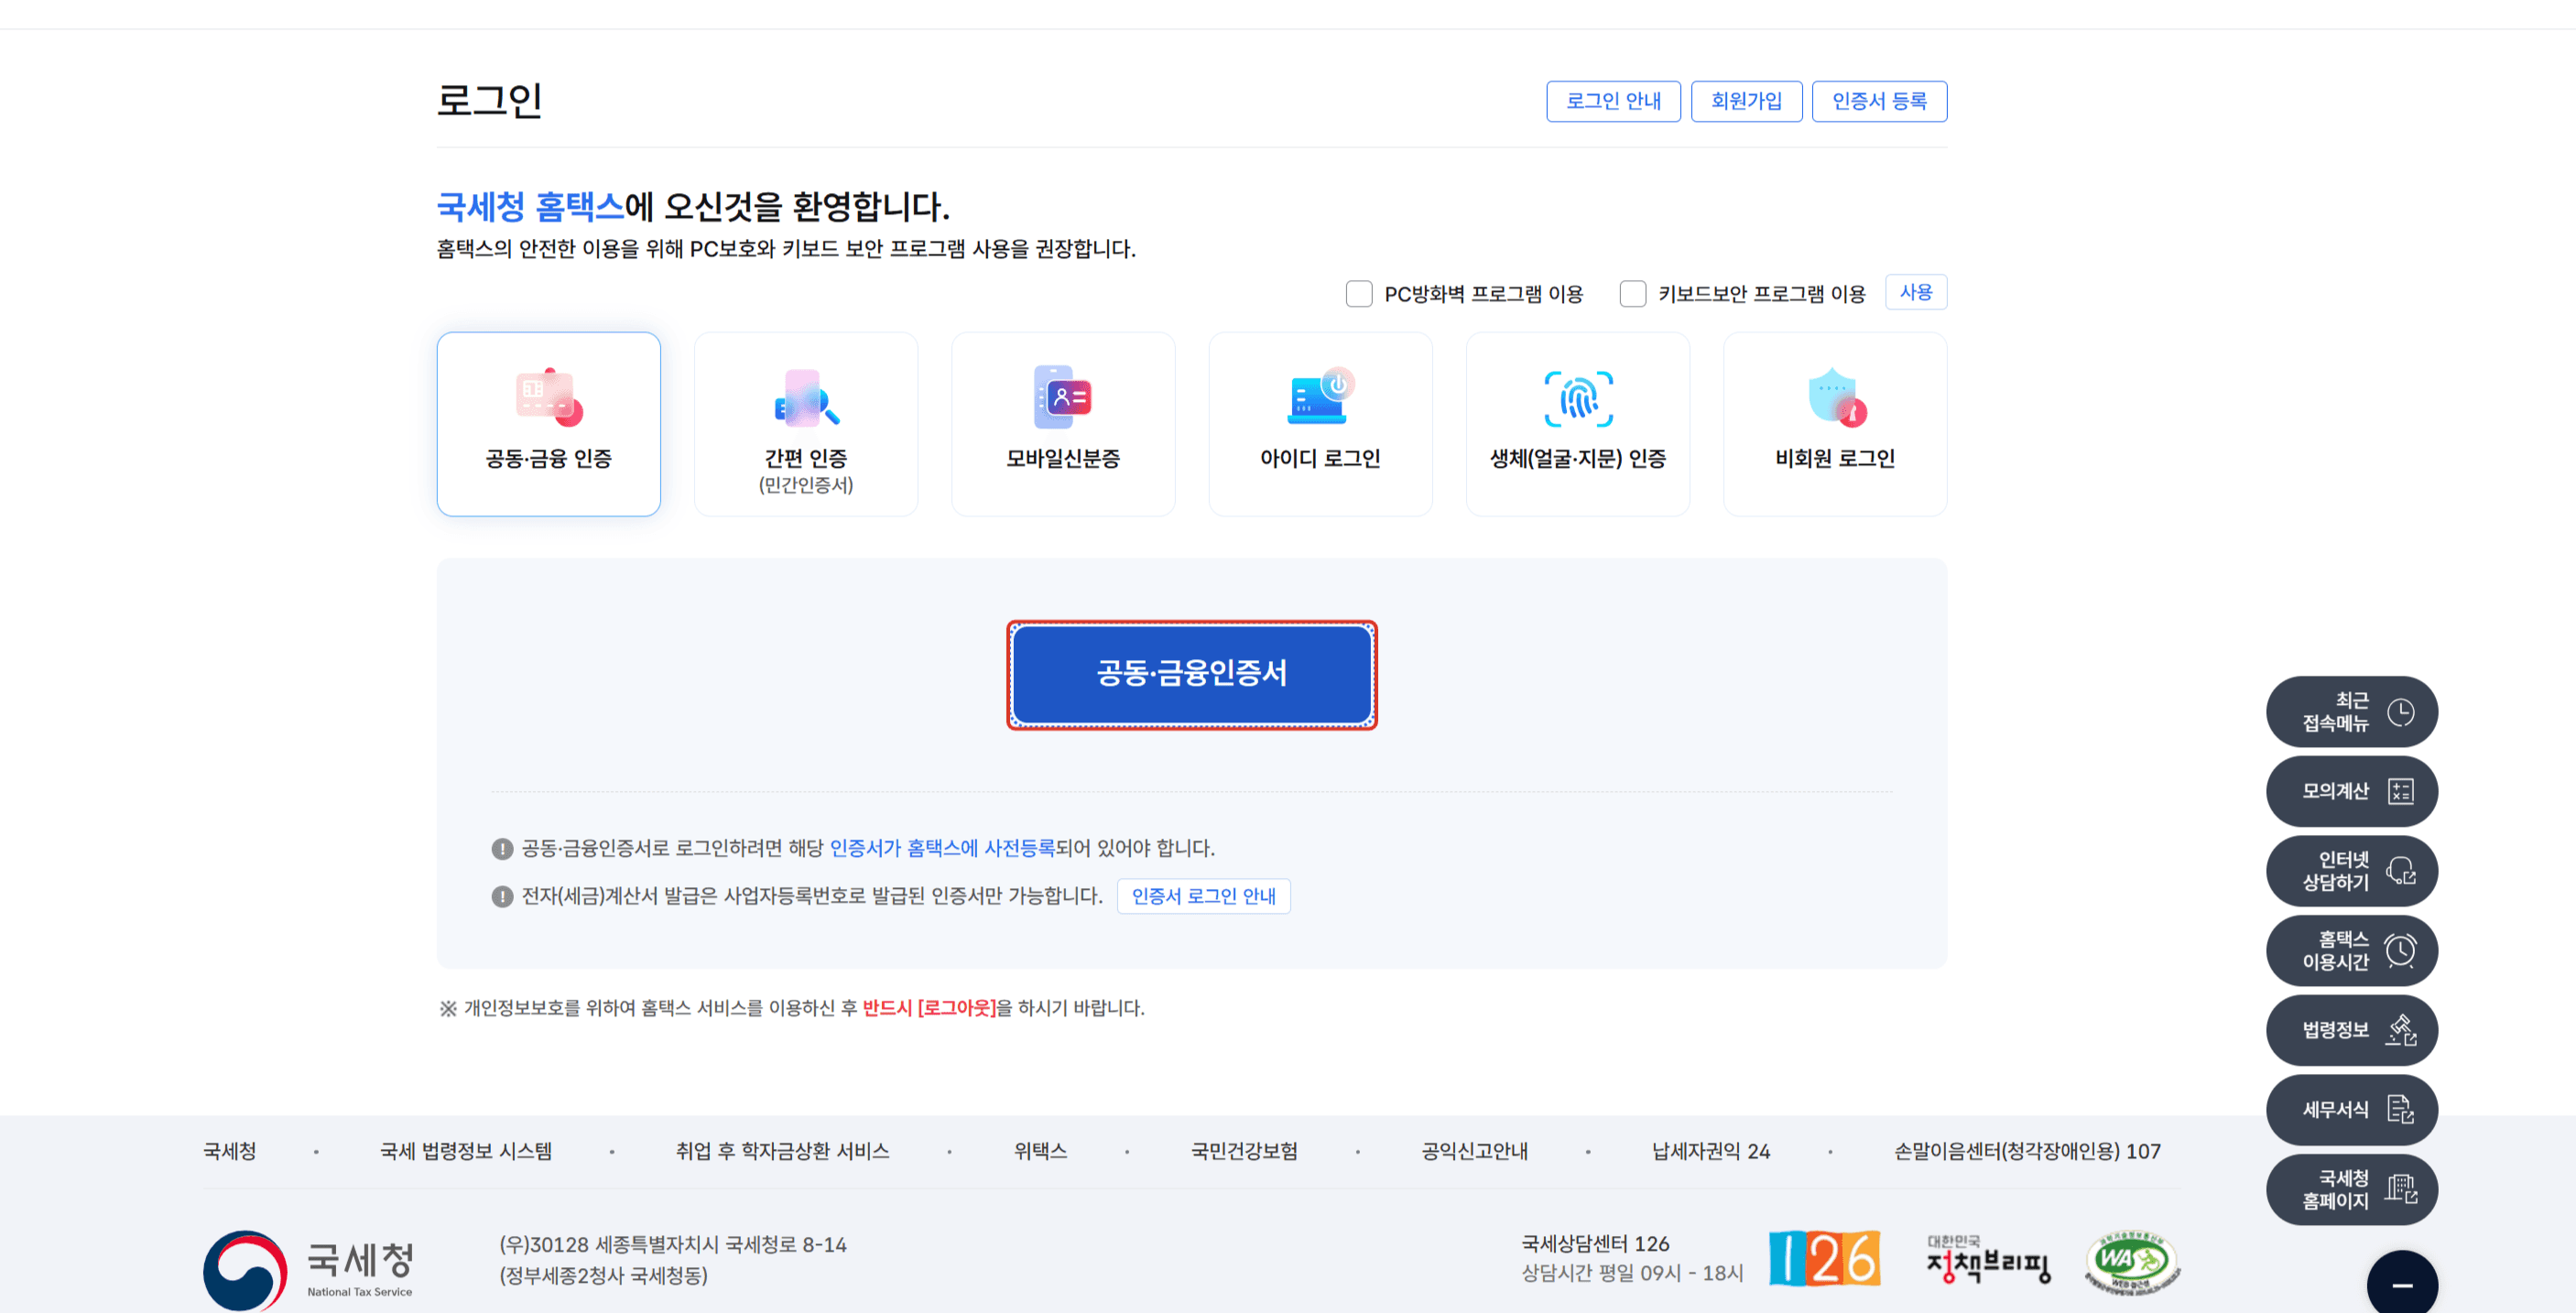Click the 국세청 홈택스 blue heading text
This screenshot has height=1313, width=2576.
coord(530,207)
